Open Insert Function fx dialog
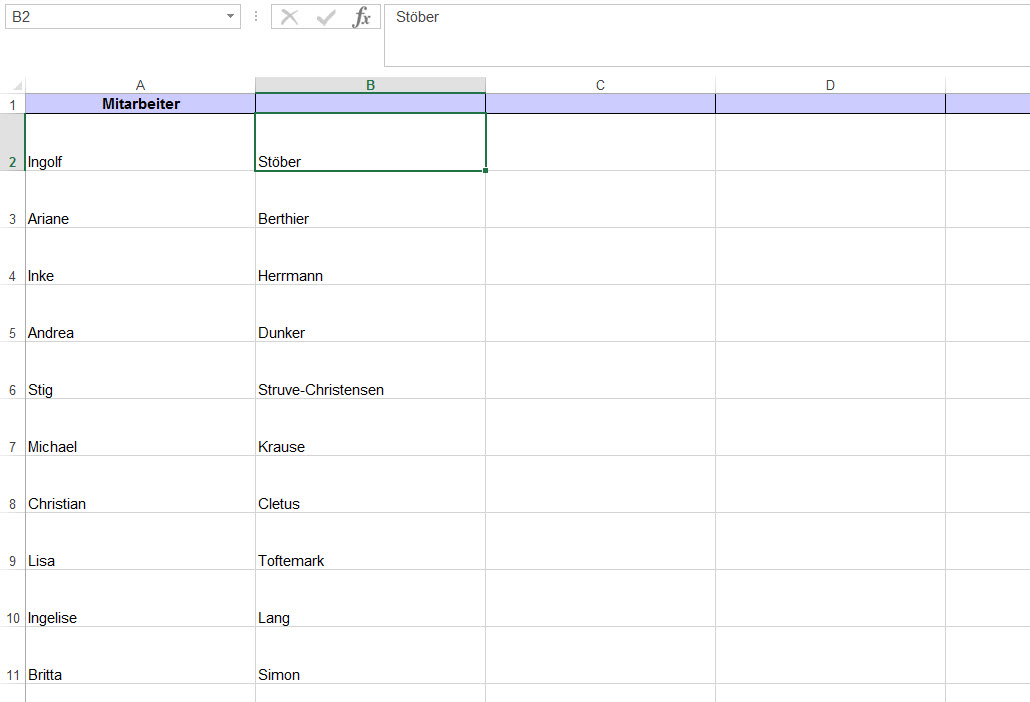Viewport: 1030px width, 702px height. pos(361,17)
